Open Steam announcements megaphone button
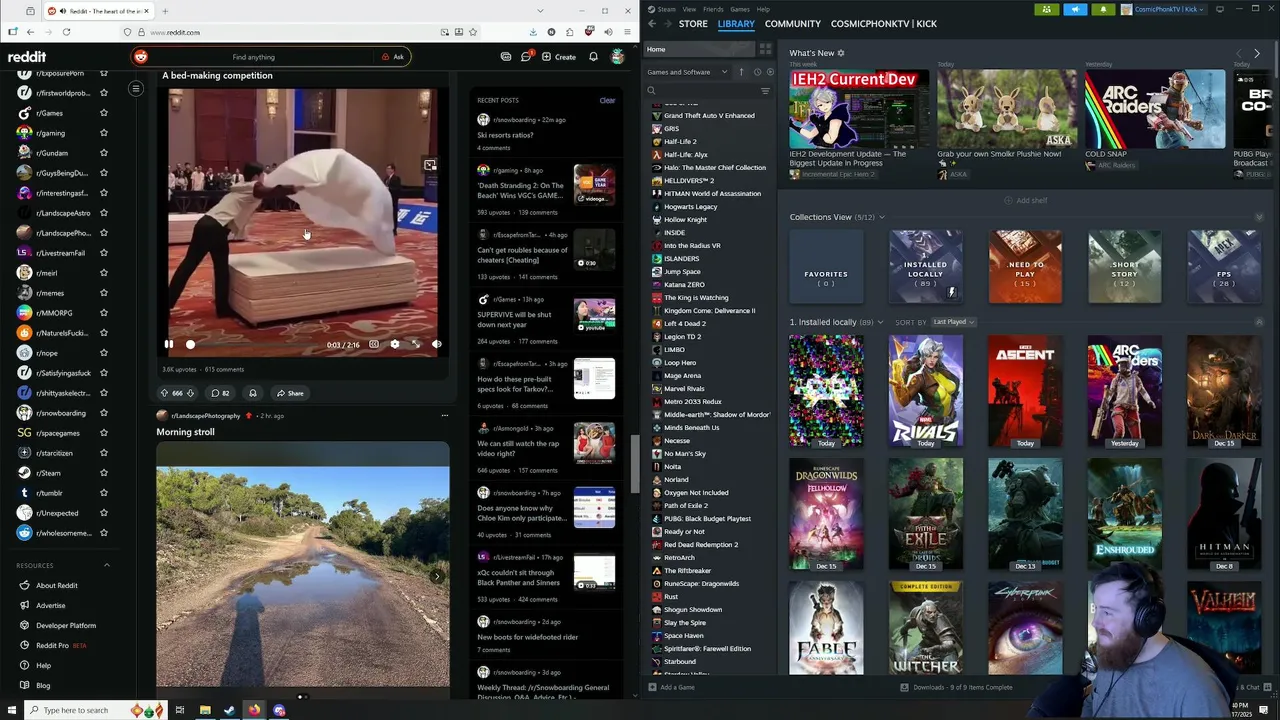The width and height of the screenshot is (1280, 720). click(x=1075, y=9)
